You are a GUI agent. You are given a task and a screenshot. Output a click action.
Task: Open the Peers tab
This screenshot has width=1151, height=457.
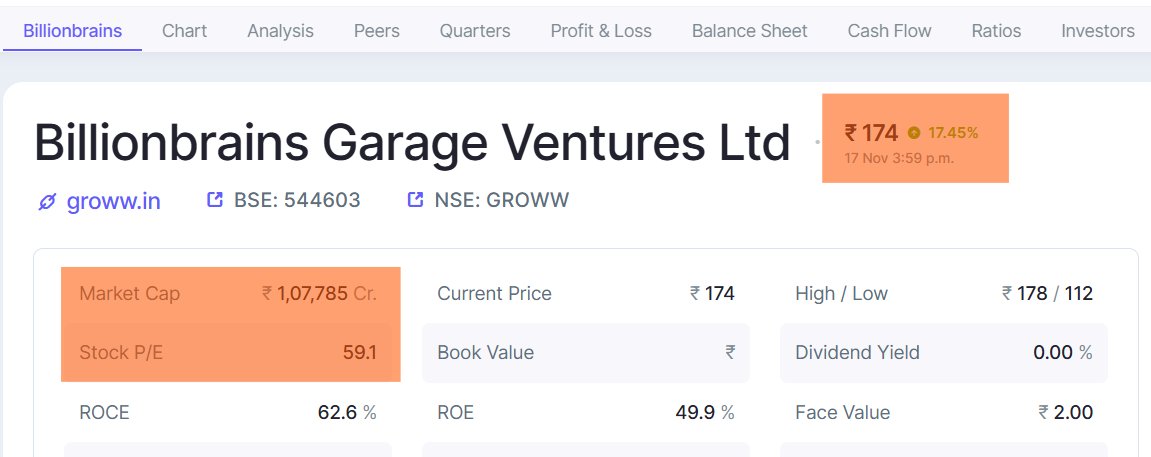coord(376,31)
